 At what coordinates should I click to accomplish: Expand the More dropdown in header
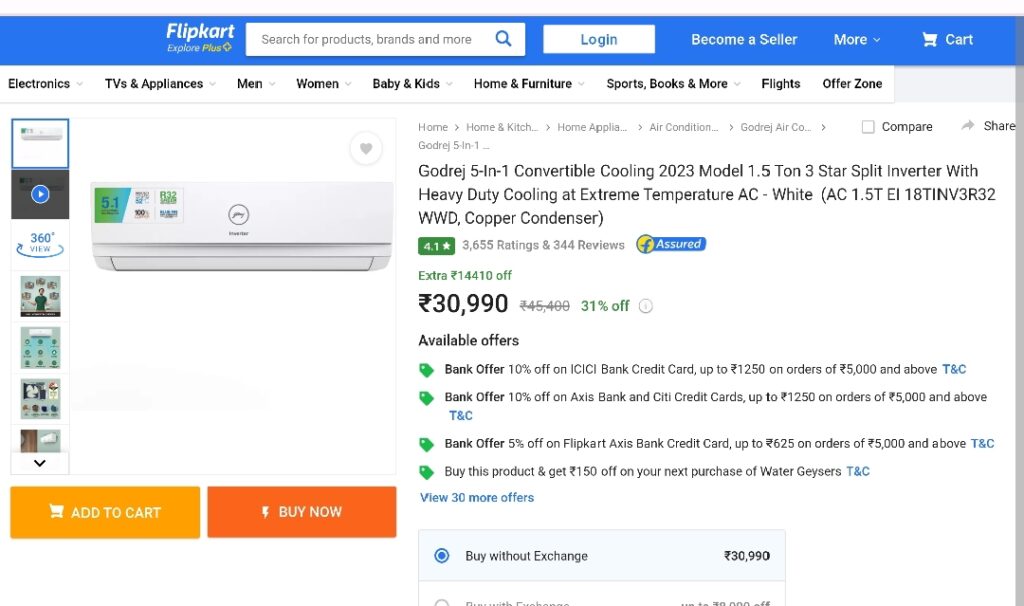857,40
